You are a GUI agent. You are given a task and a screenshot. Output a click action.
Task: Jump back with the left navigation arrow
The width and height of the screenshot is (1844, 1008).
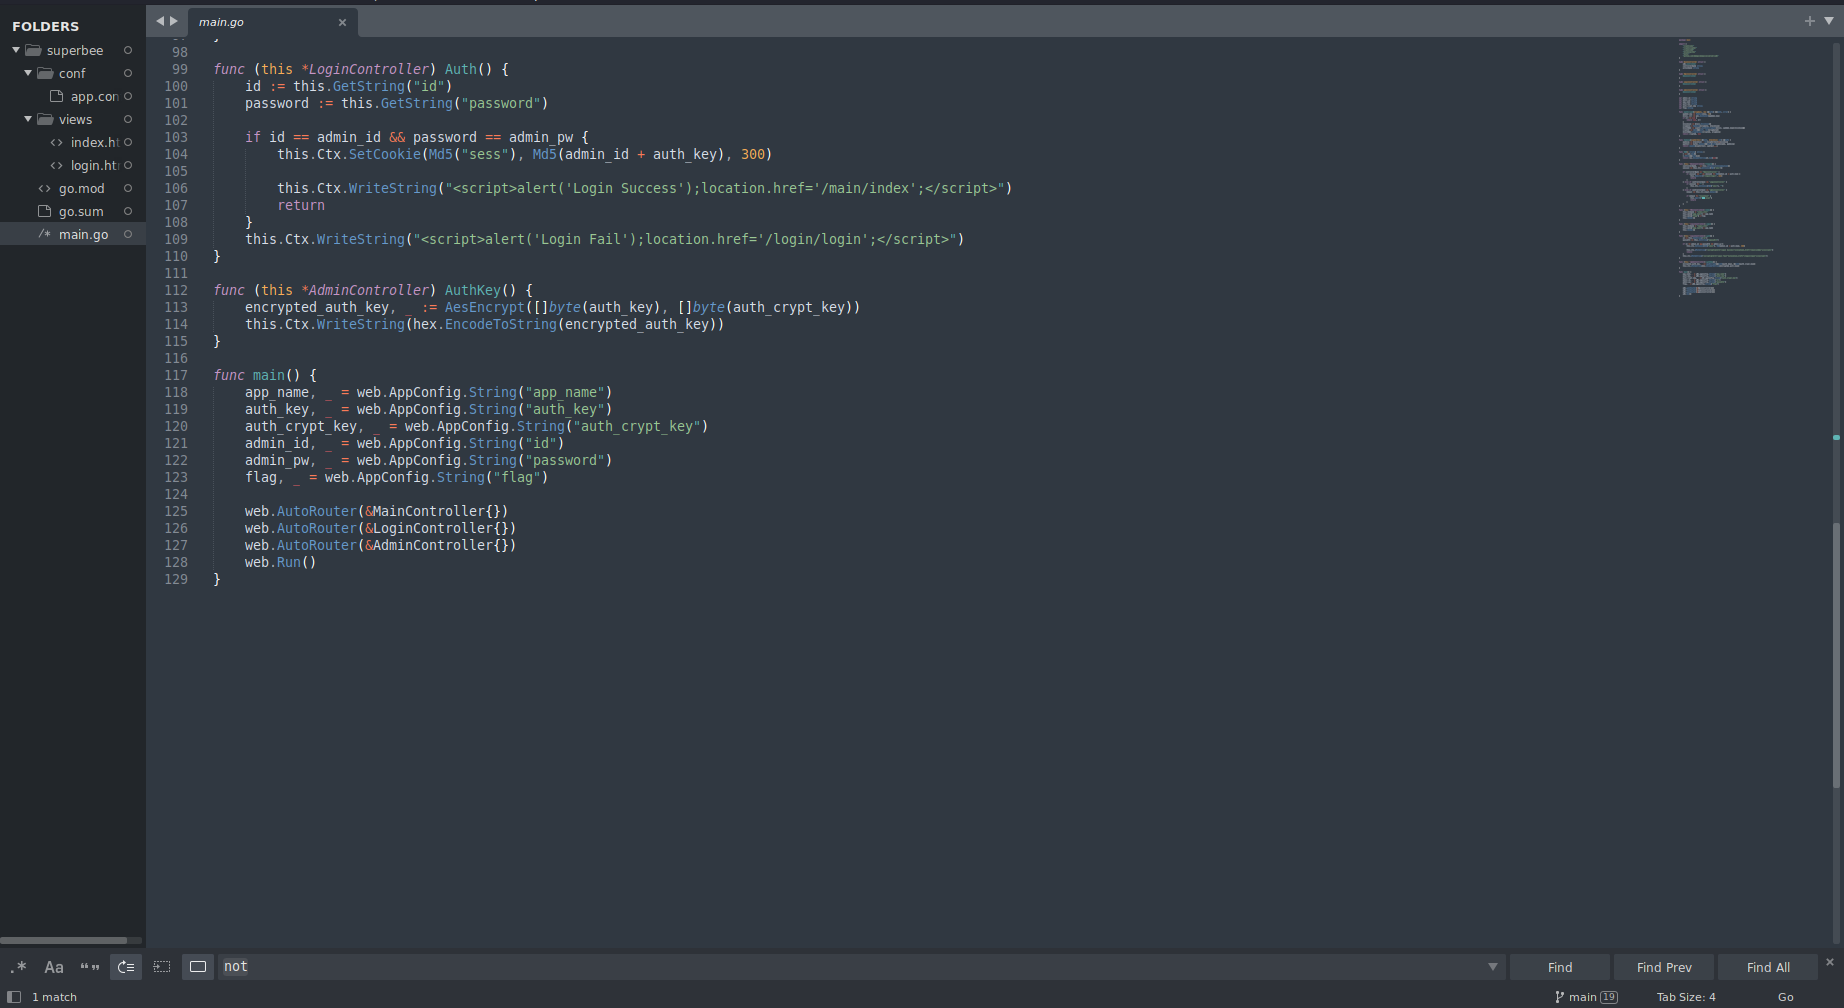coord(160,21)
